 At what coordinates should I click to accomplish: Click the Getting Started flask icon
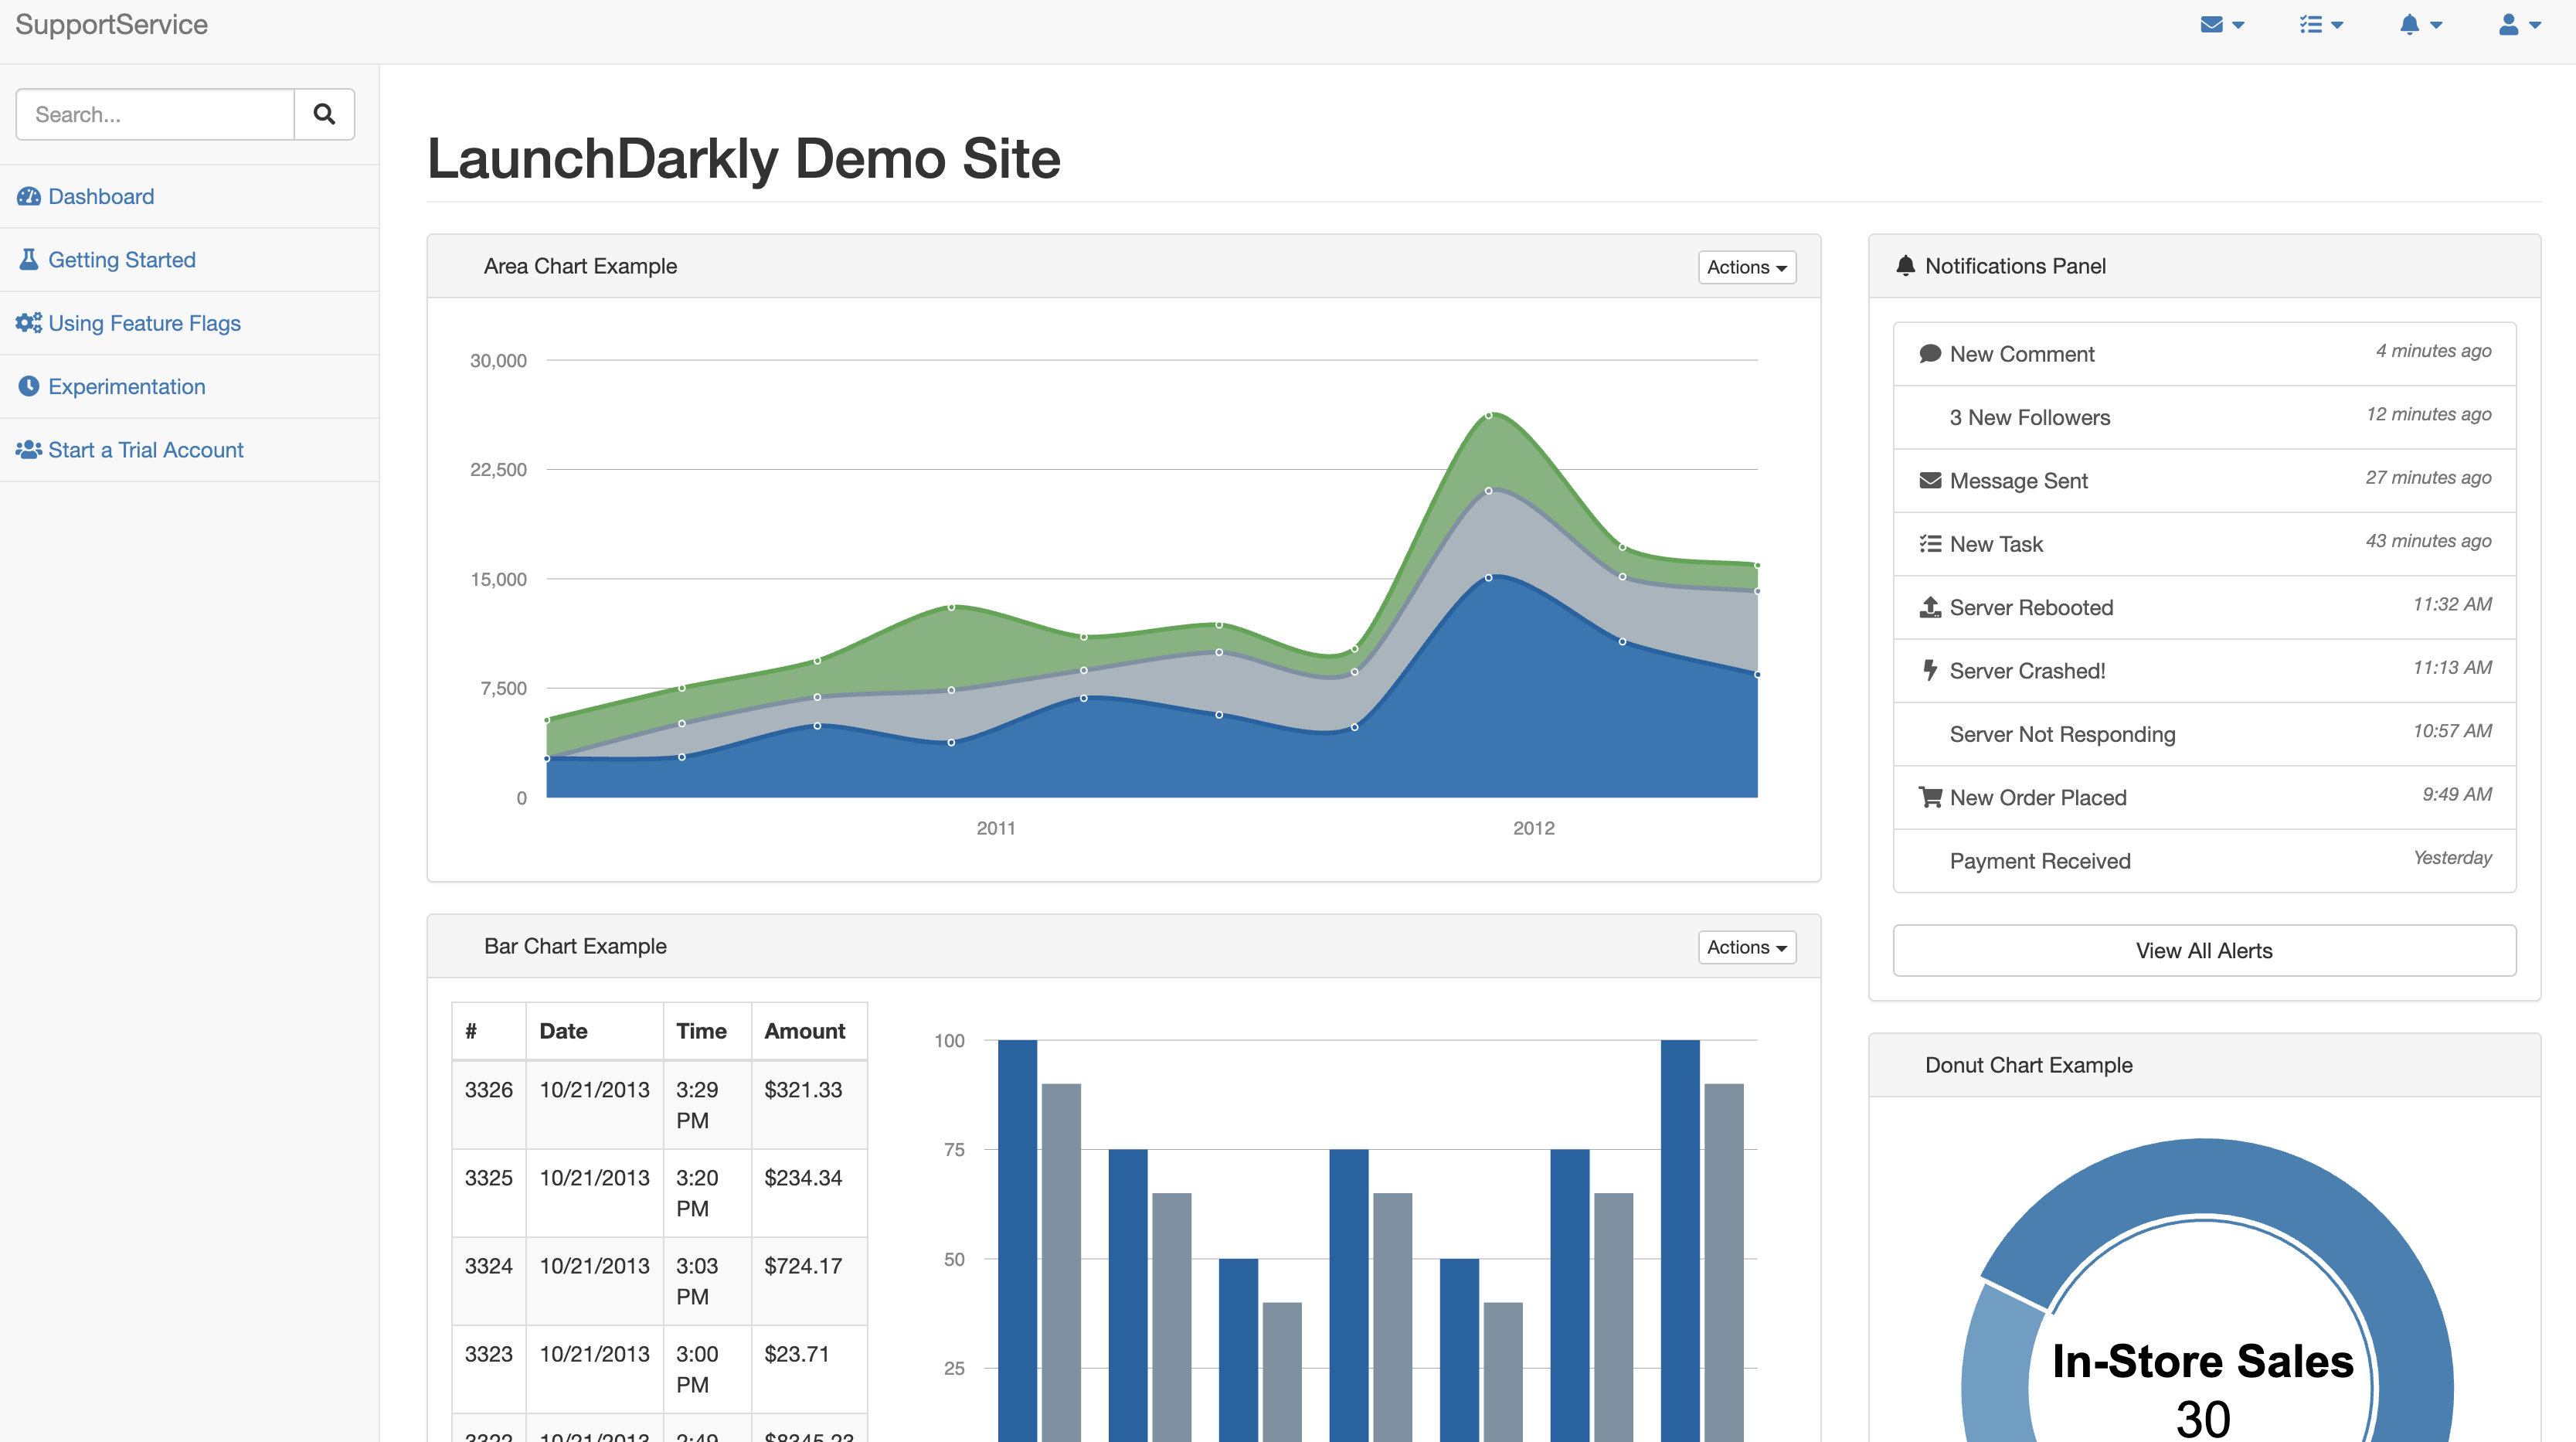[29, 259]
